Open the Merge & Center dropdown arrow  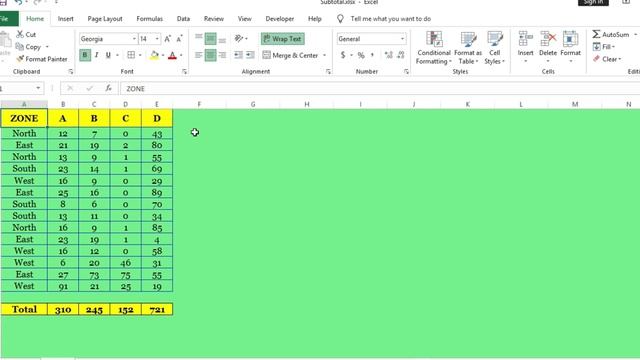coord(324,55)
